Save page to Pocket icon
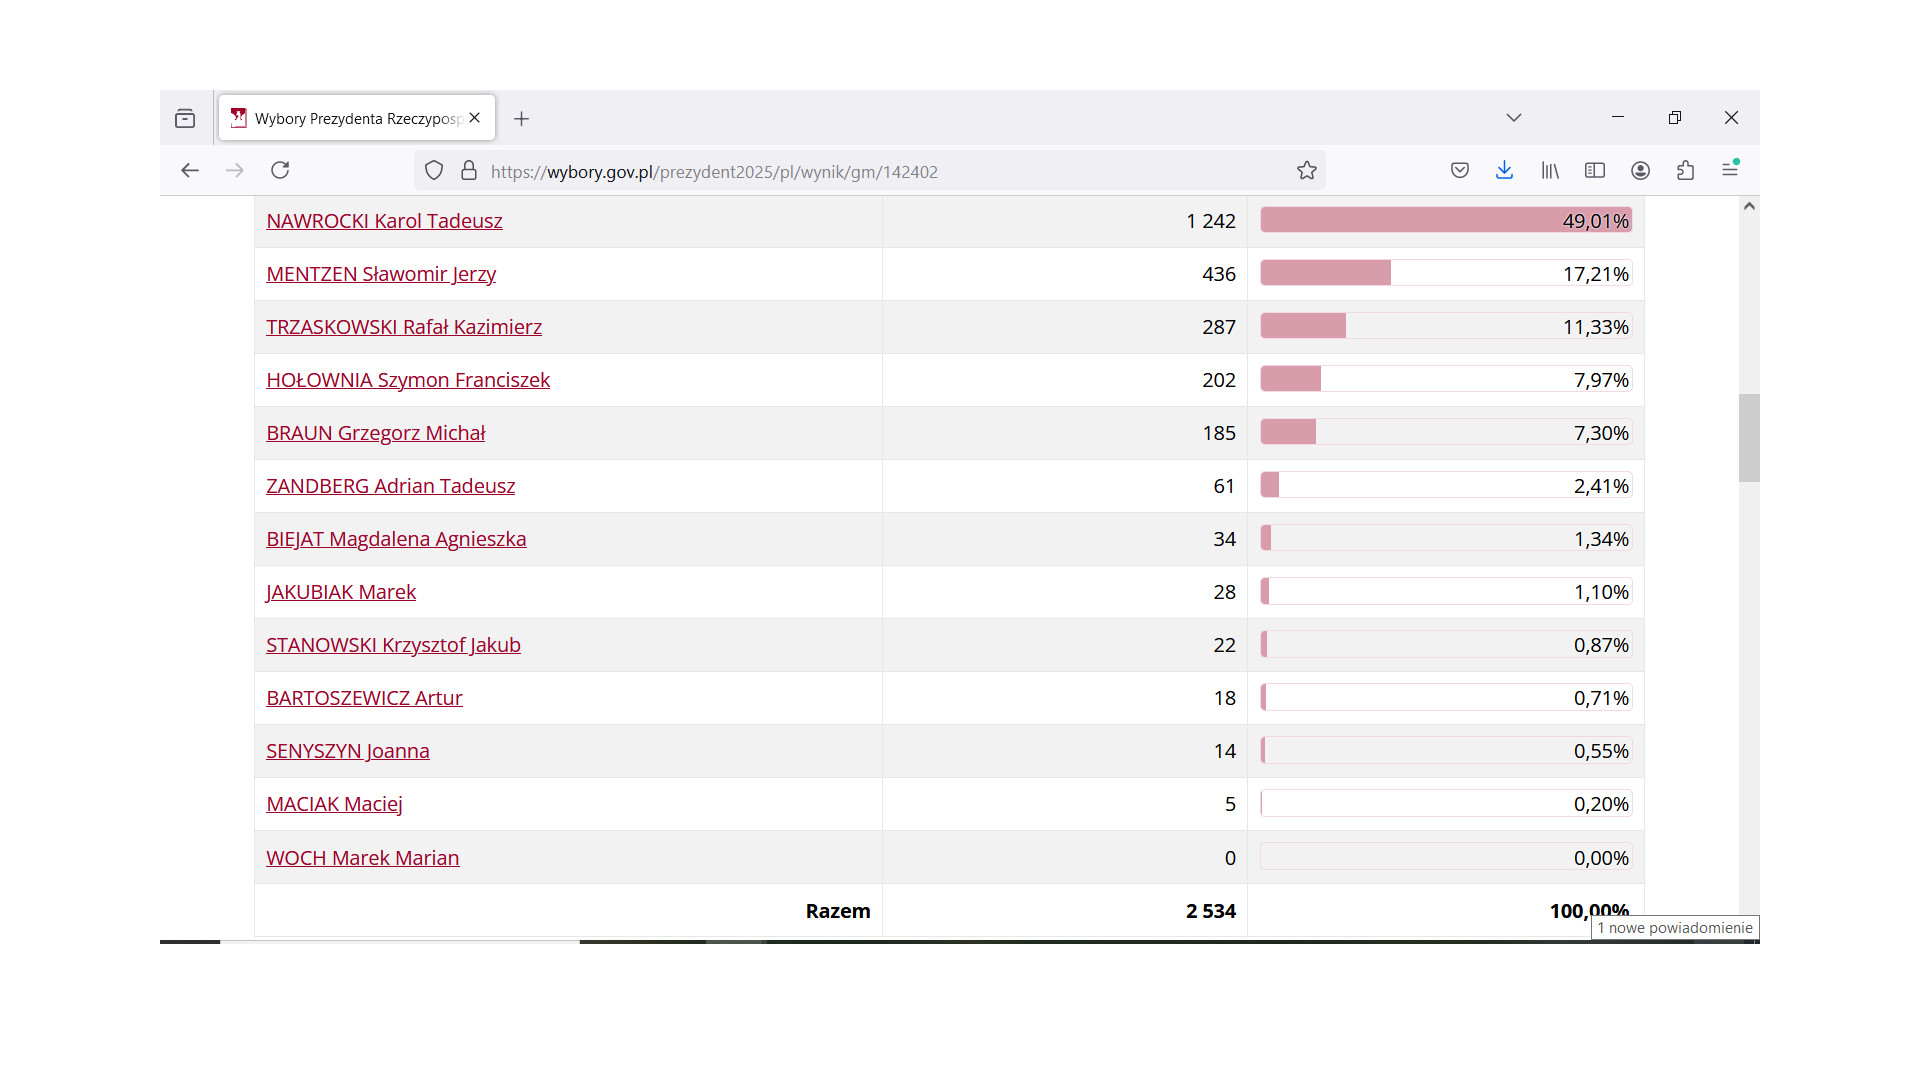The height and width of the screenshot is (1080, 1920). (1460, 170)
